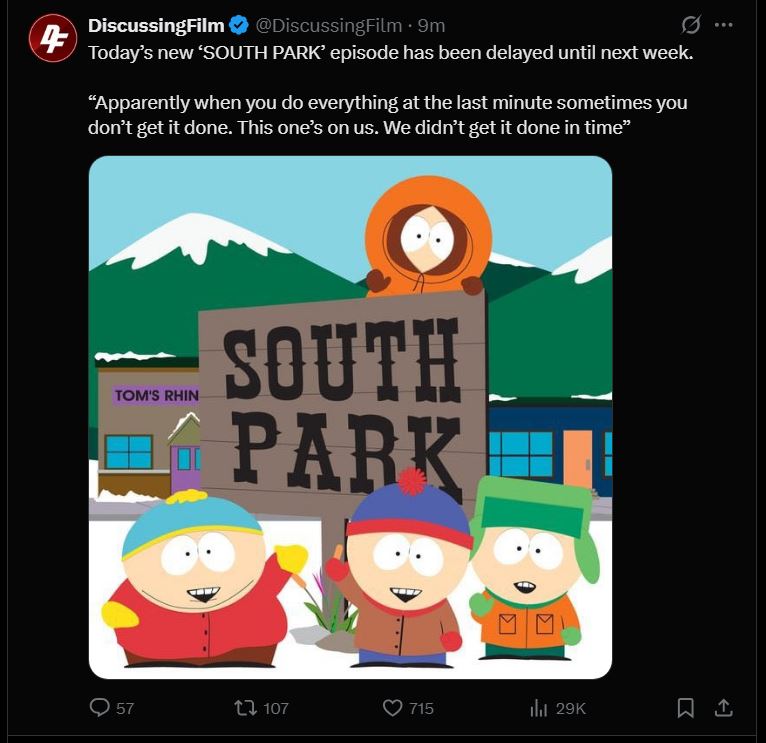Like the post with the heart icon
The width and height of the screenshot is (766, 743).
tap(392, 708)
